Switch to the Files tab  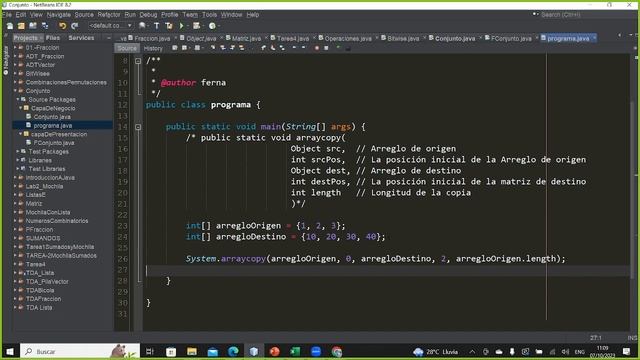click(53, 38)
